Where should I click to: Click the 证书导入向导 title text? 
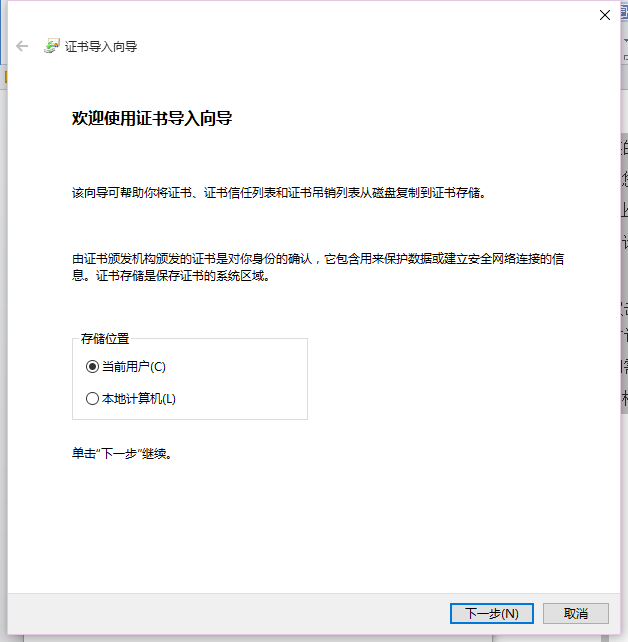click(x=101, y=47)
